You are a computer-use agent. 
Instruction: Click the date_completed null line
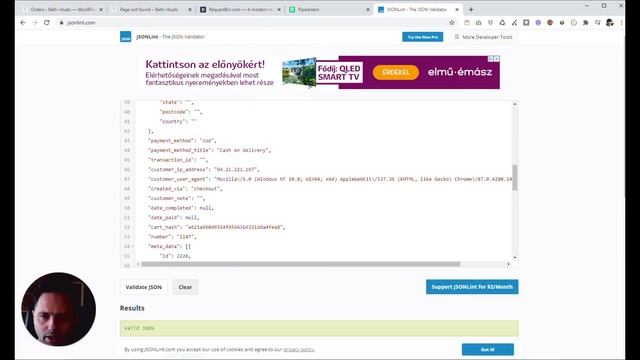181,208
